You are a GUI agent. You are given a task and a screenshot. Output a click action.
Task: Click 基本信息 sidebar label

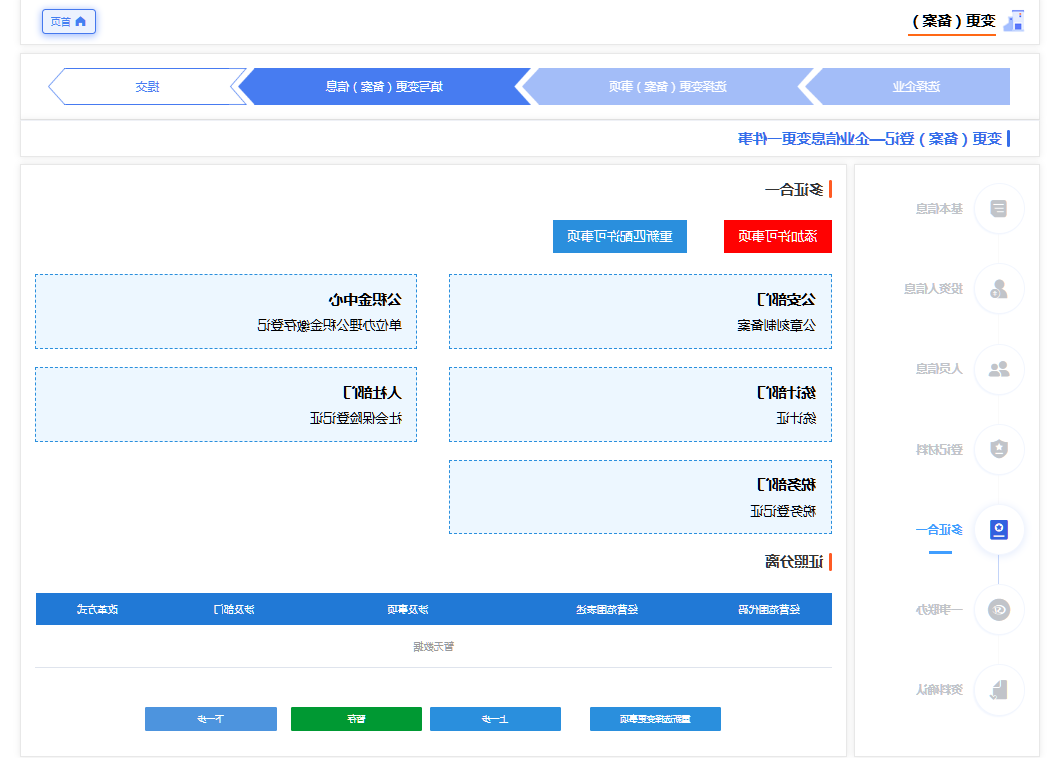[939, 209]
